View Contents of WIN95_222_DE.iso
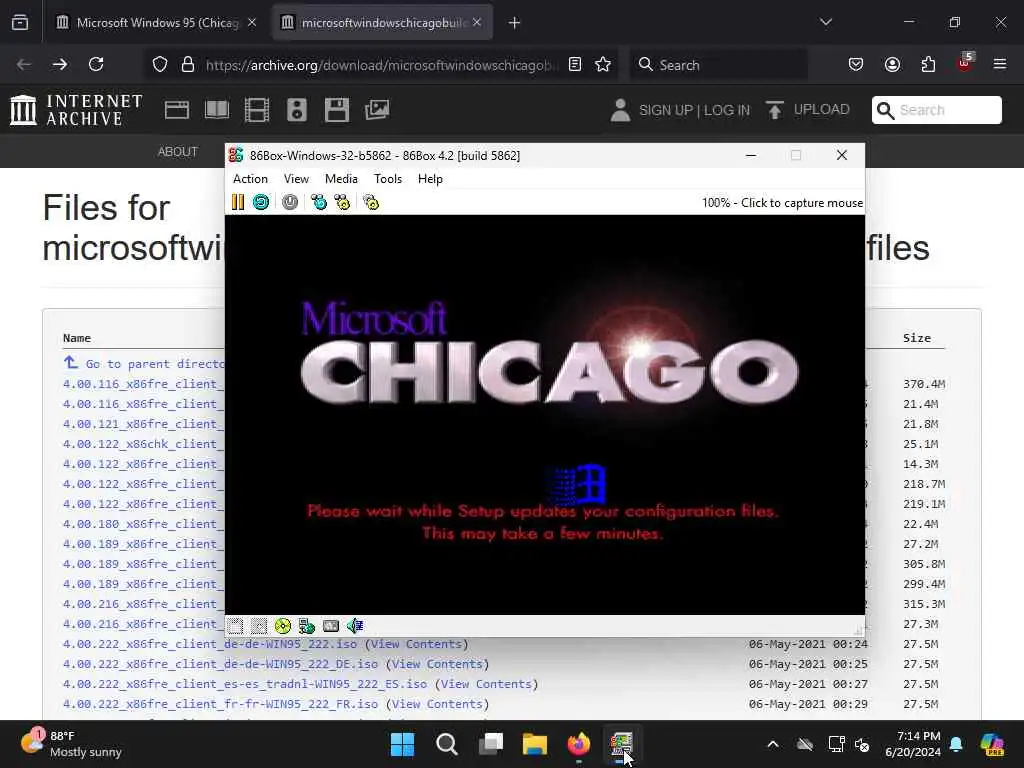The image size is (1024, 768). pyautogui.click(x=438, y=664)
